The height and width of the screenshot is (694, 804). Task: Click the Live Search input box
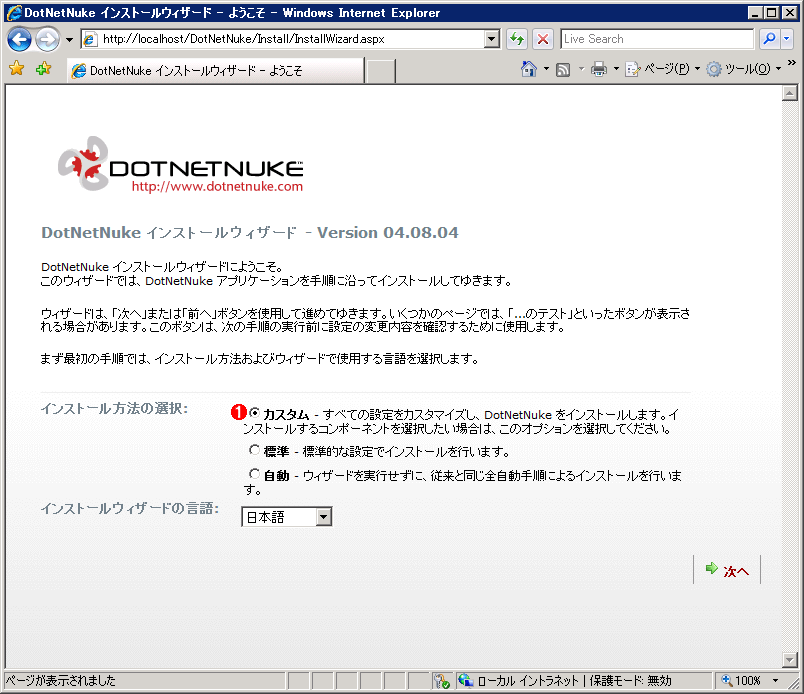tap(657, 39)
